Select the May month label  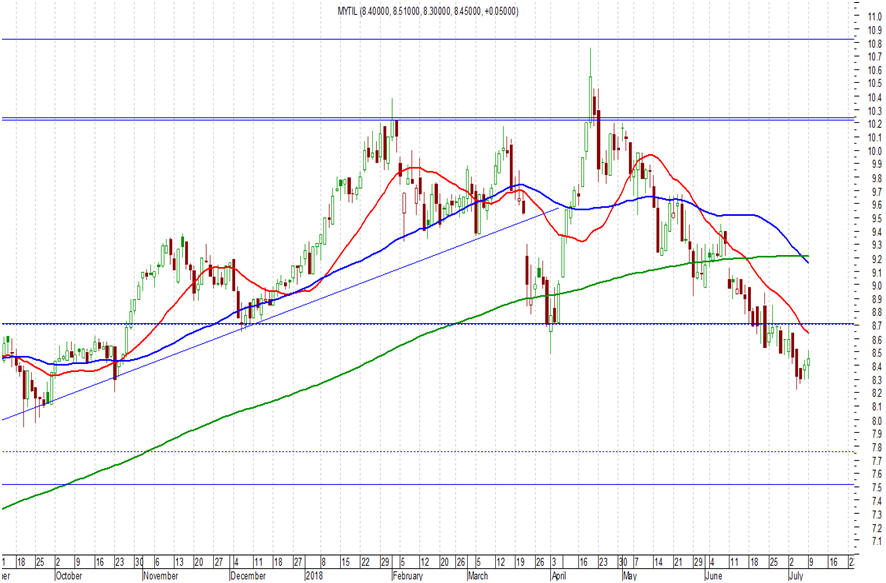[x=629, y=576]
